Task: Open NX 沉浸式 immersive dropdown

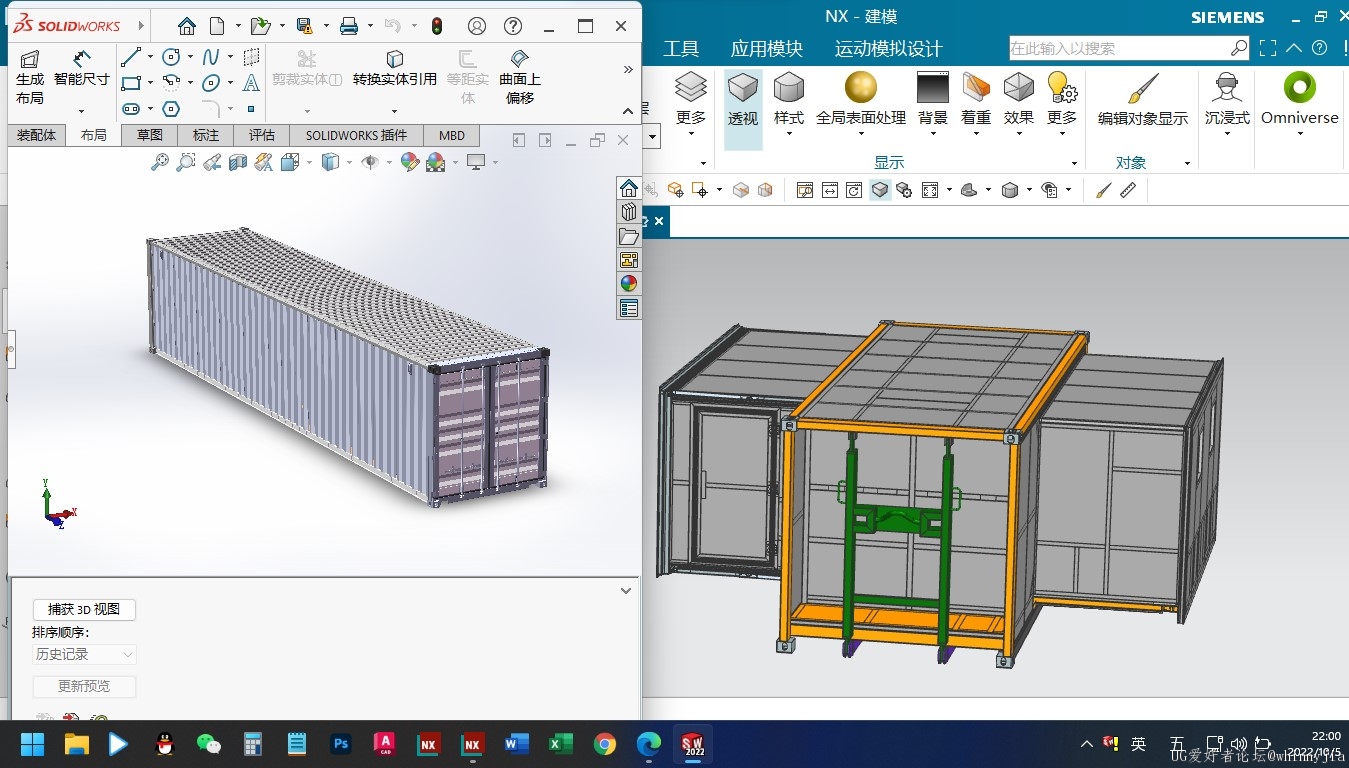Action: point(1227,135)
